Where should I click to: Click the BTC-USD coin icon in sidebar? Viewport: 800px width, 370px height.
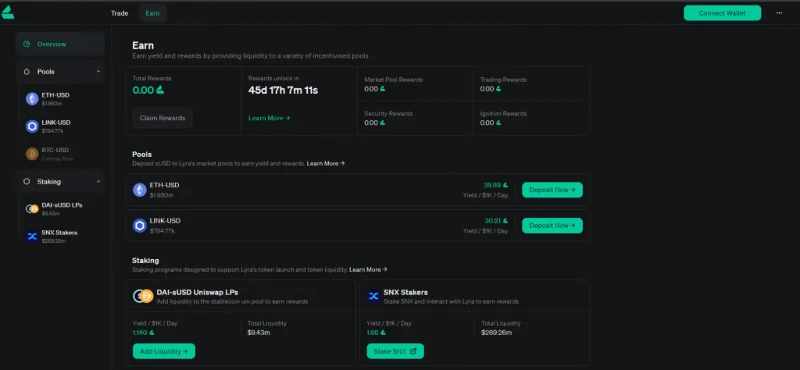32,154
